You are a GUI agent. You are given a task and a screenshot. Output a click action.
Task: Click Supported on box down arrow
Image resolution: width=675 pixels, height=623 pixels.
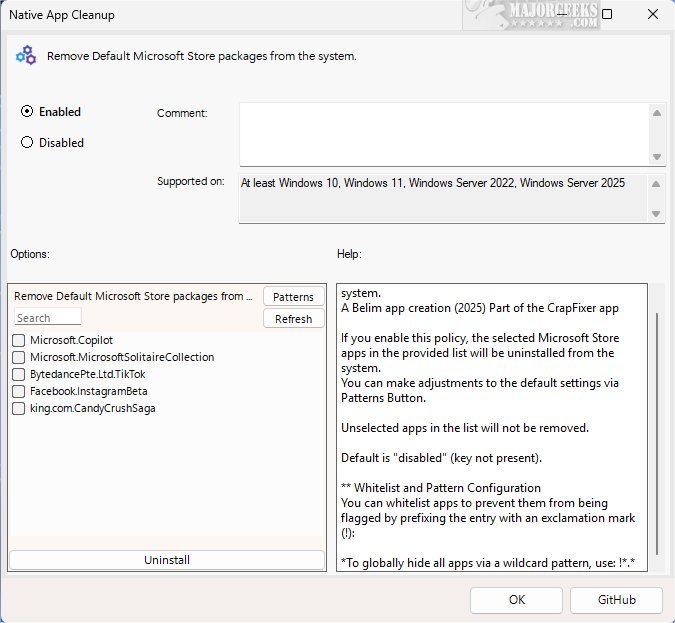tap(656, 214)
